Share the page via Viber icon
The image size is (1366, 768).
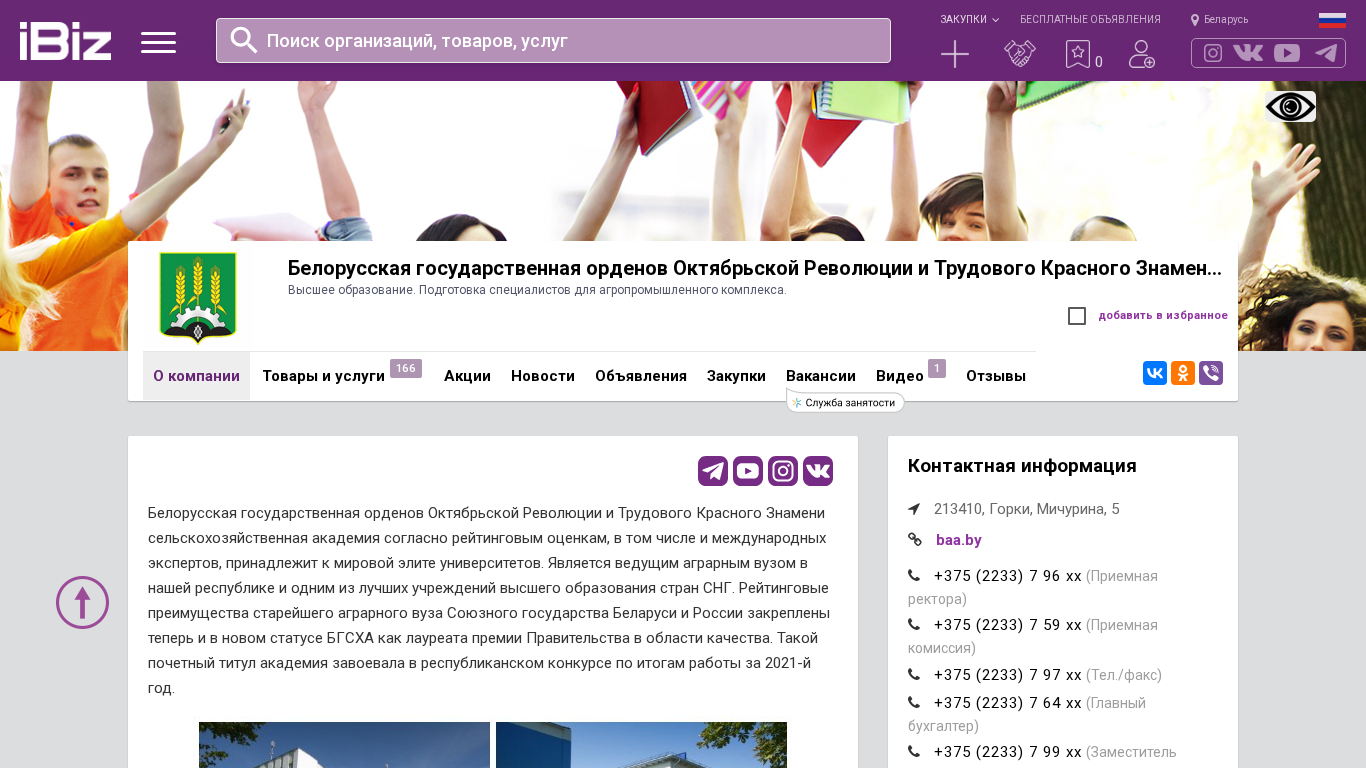pos(1211,373)
